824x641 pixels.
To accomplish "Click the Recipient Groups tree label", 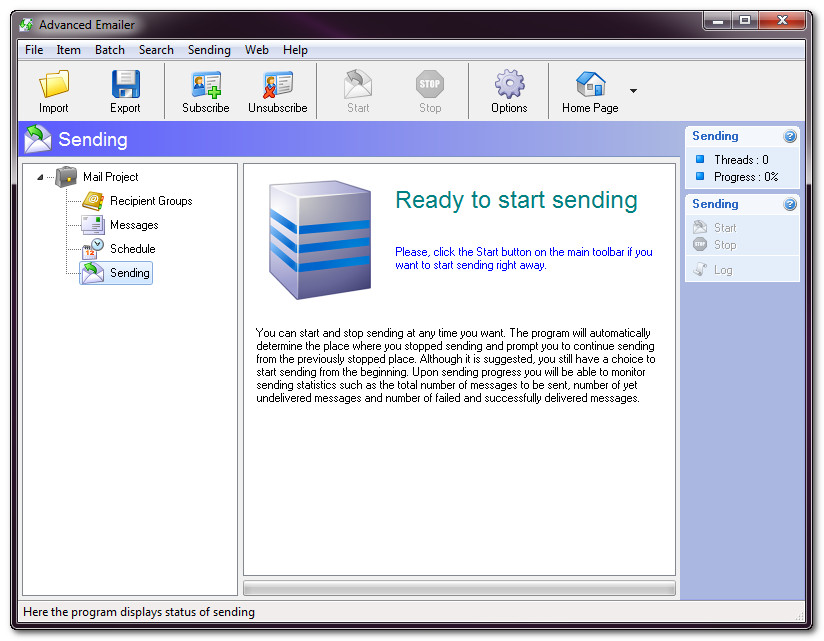I will pyautogui.click(x=151, y=201).
